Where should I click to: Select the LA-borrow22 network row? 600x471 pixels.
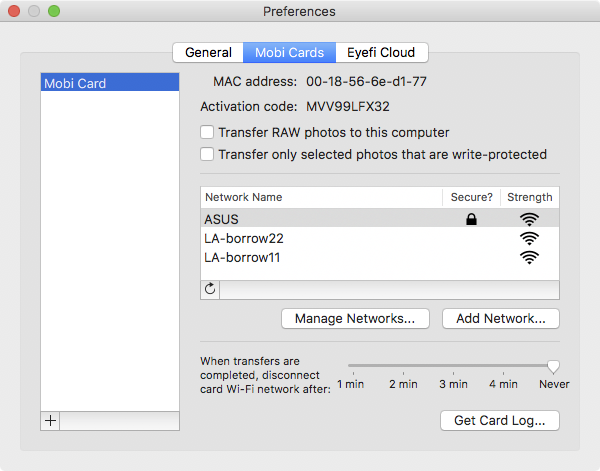point(320,238)
